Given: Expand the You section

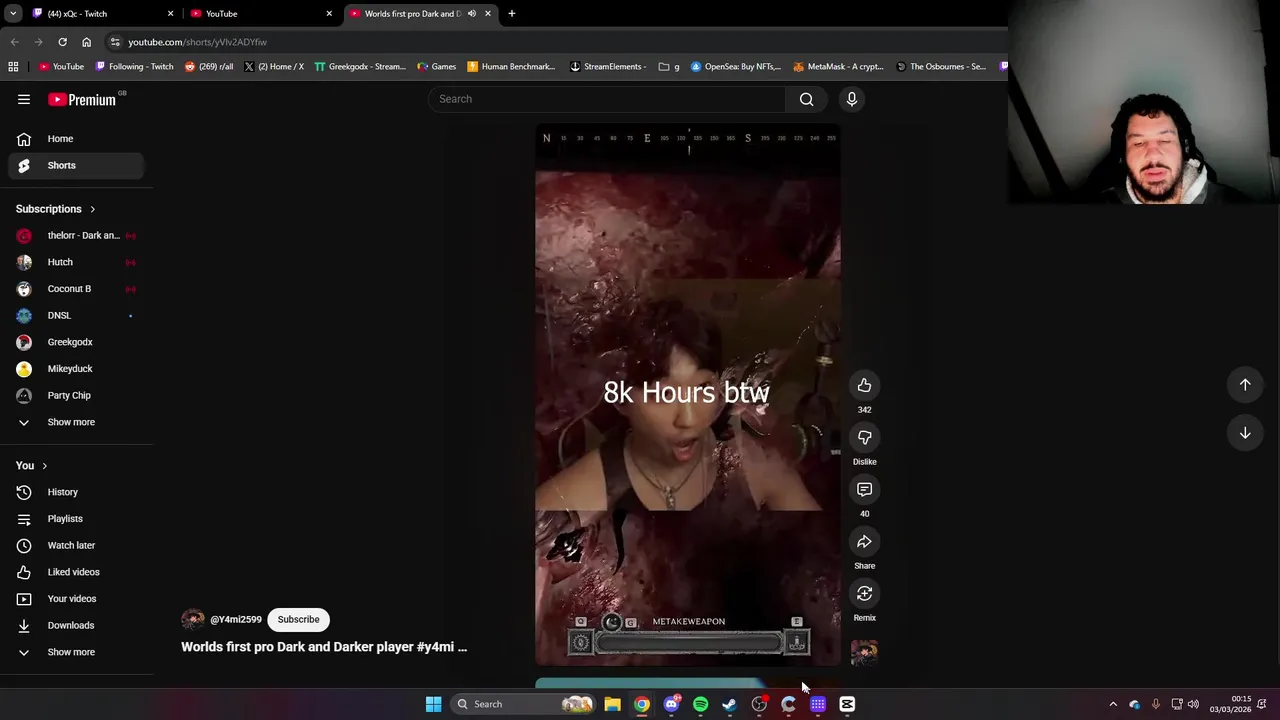Looking at the screenshot, I should (x=32, y=465).
